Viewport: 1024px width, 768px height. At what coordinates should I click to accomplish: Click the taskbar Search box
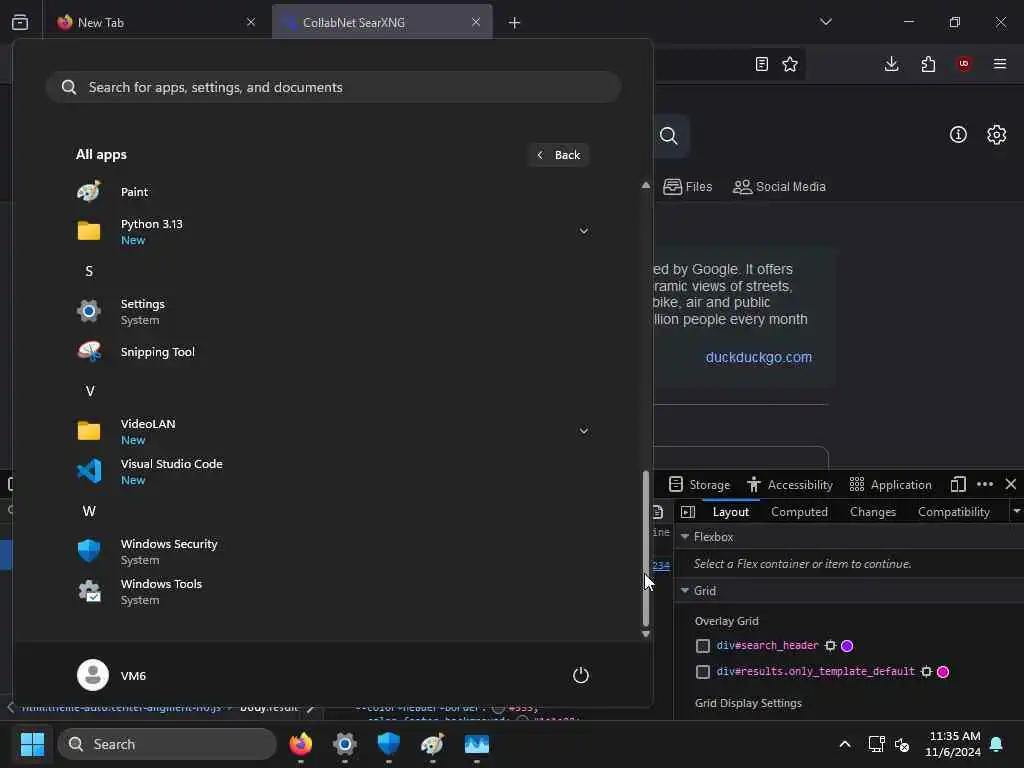tap(167, 744)
